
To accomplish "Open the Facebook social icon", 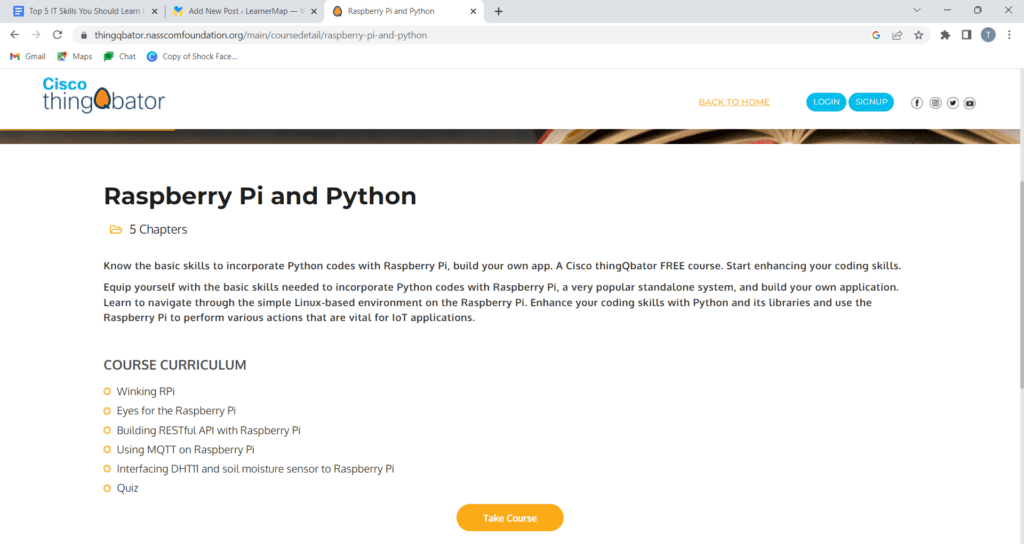I will (x=917, y=103).
